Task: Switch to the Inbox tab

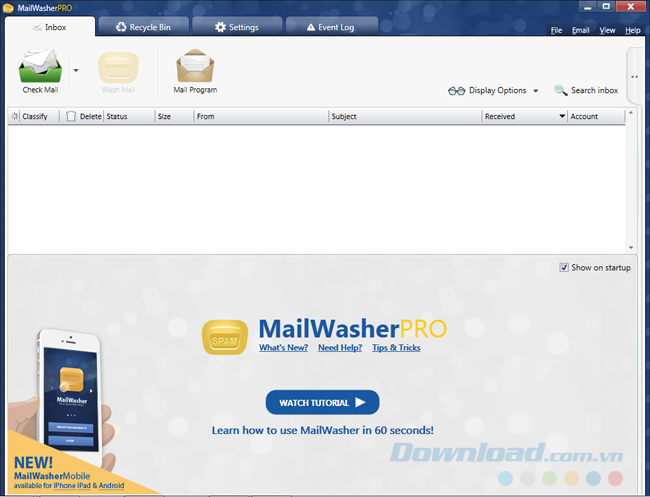Action: (50, 27)
